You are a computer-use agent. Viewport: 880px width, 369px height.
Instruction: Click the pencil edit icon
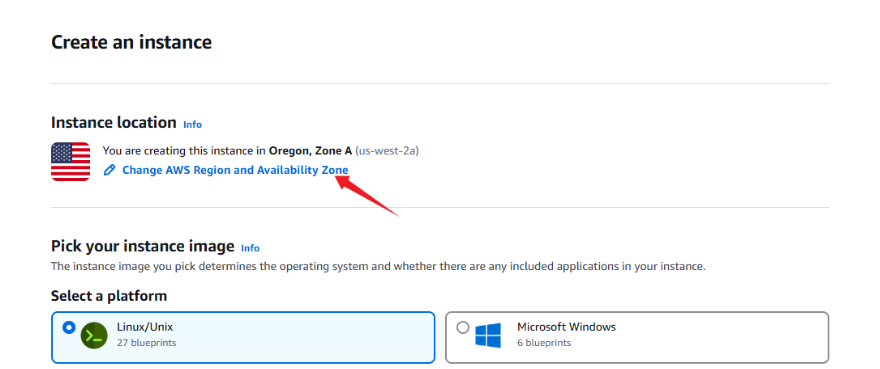109,170
